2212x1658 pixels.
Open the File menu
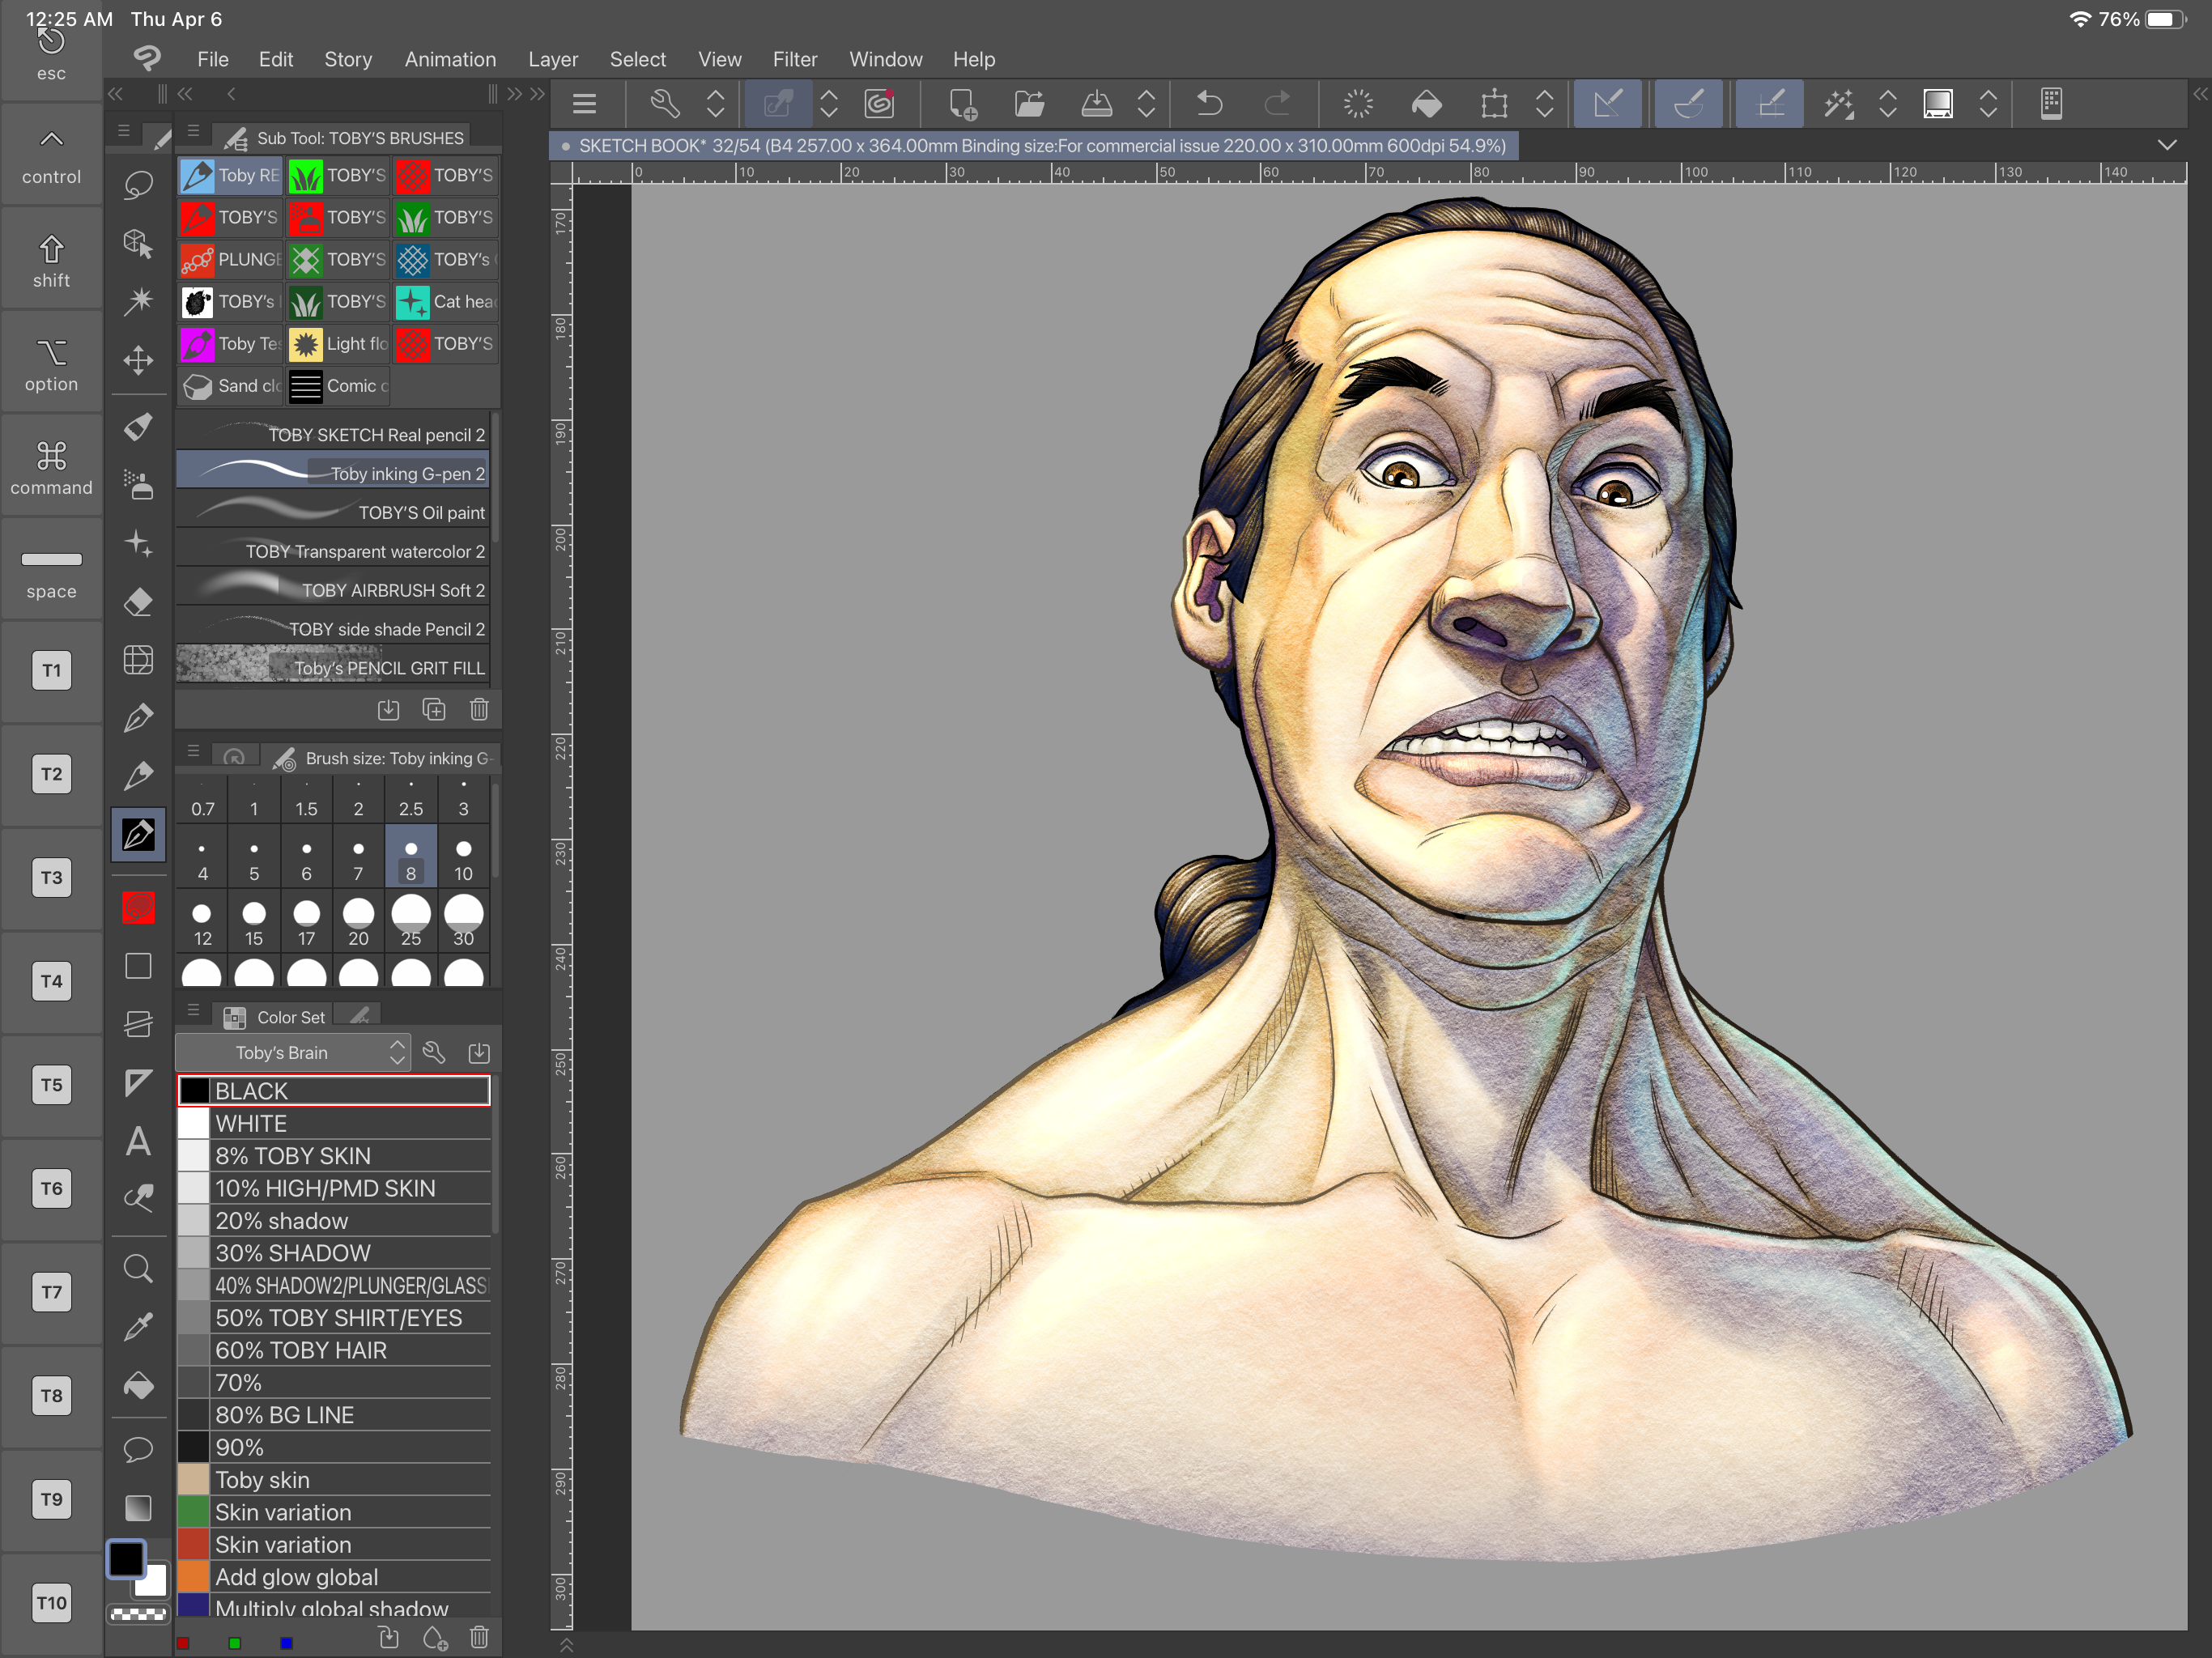213,59
